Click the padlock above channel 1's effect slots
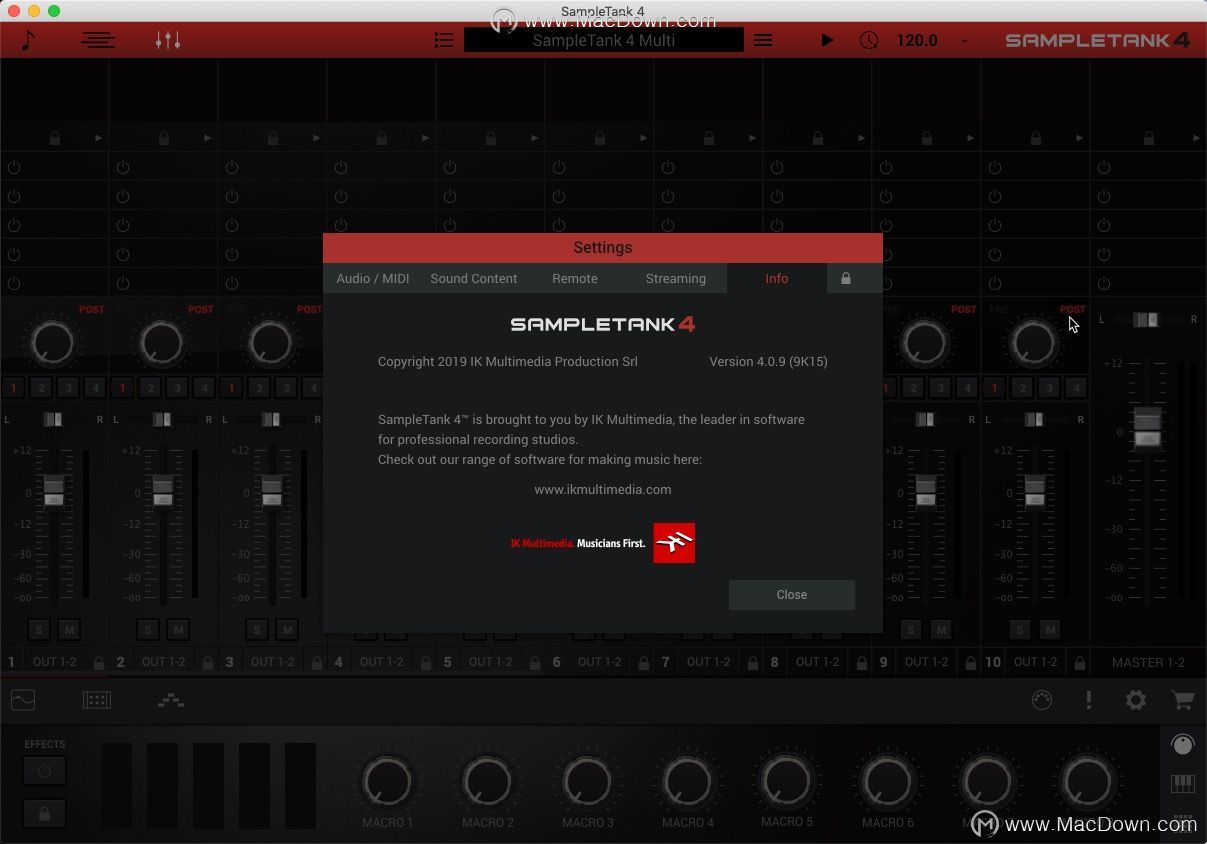The image size is (1207, 844). click(55, 138)
